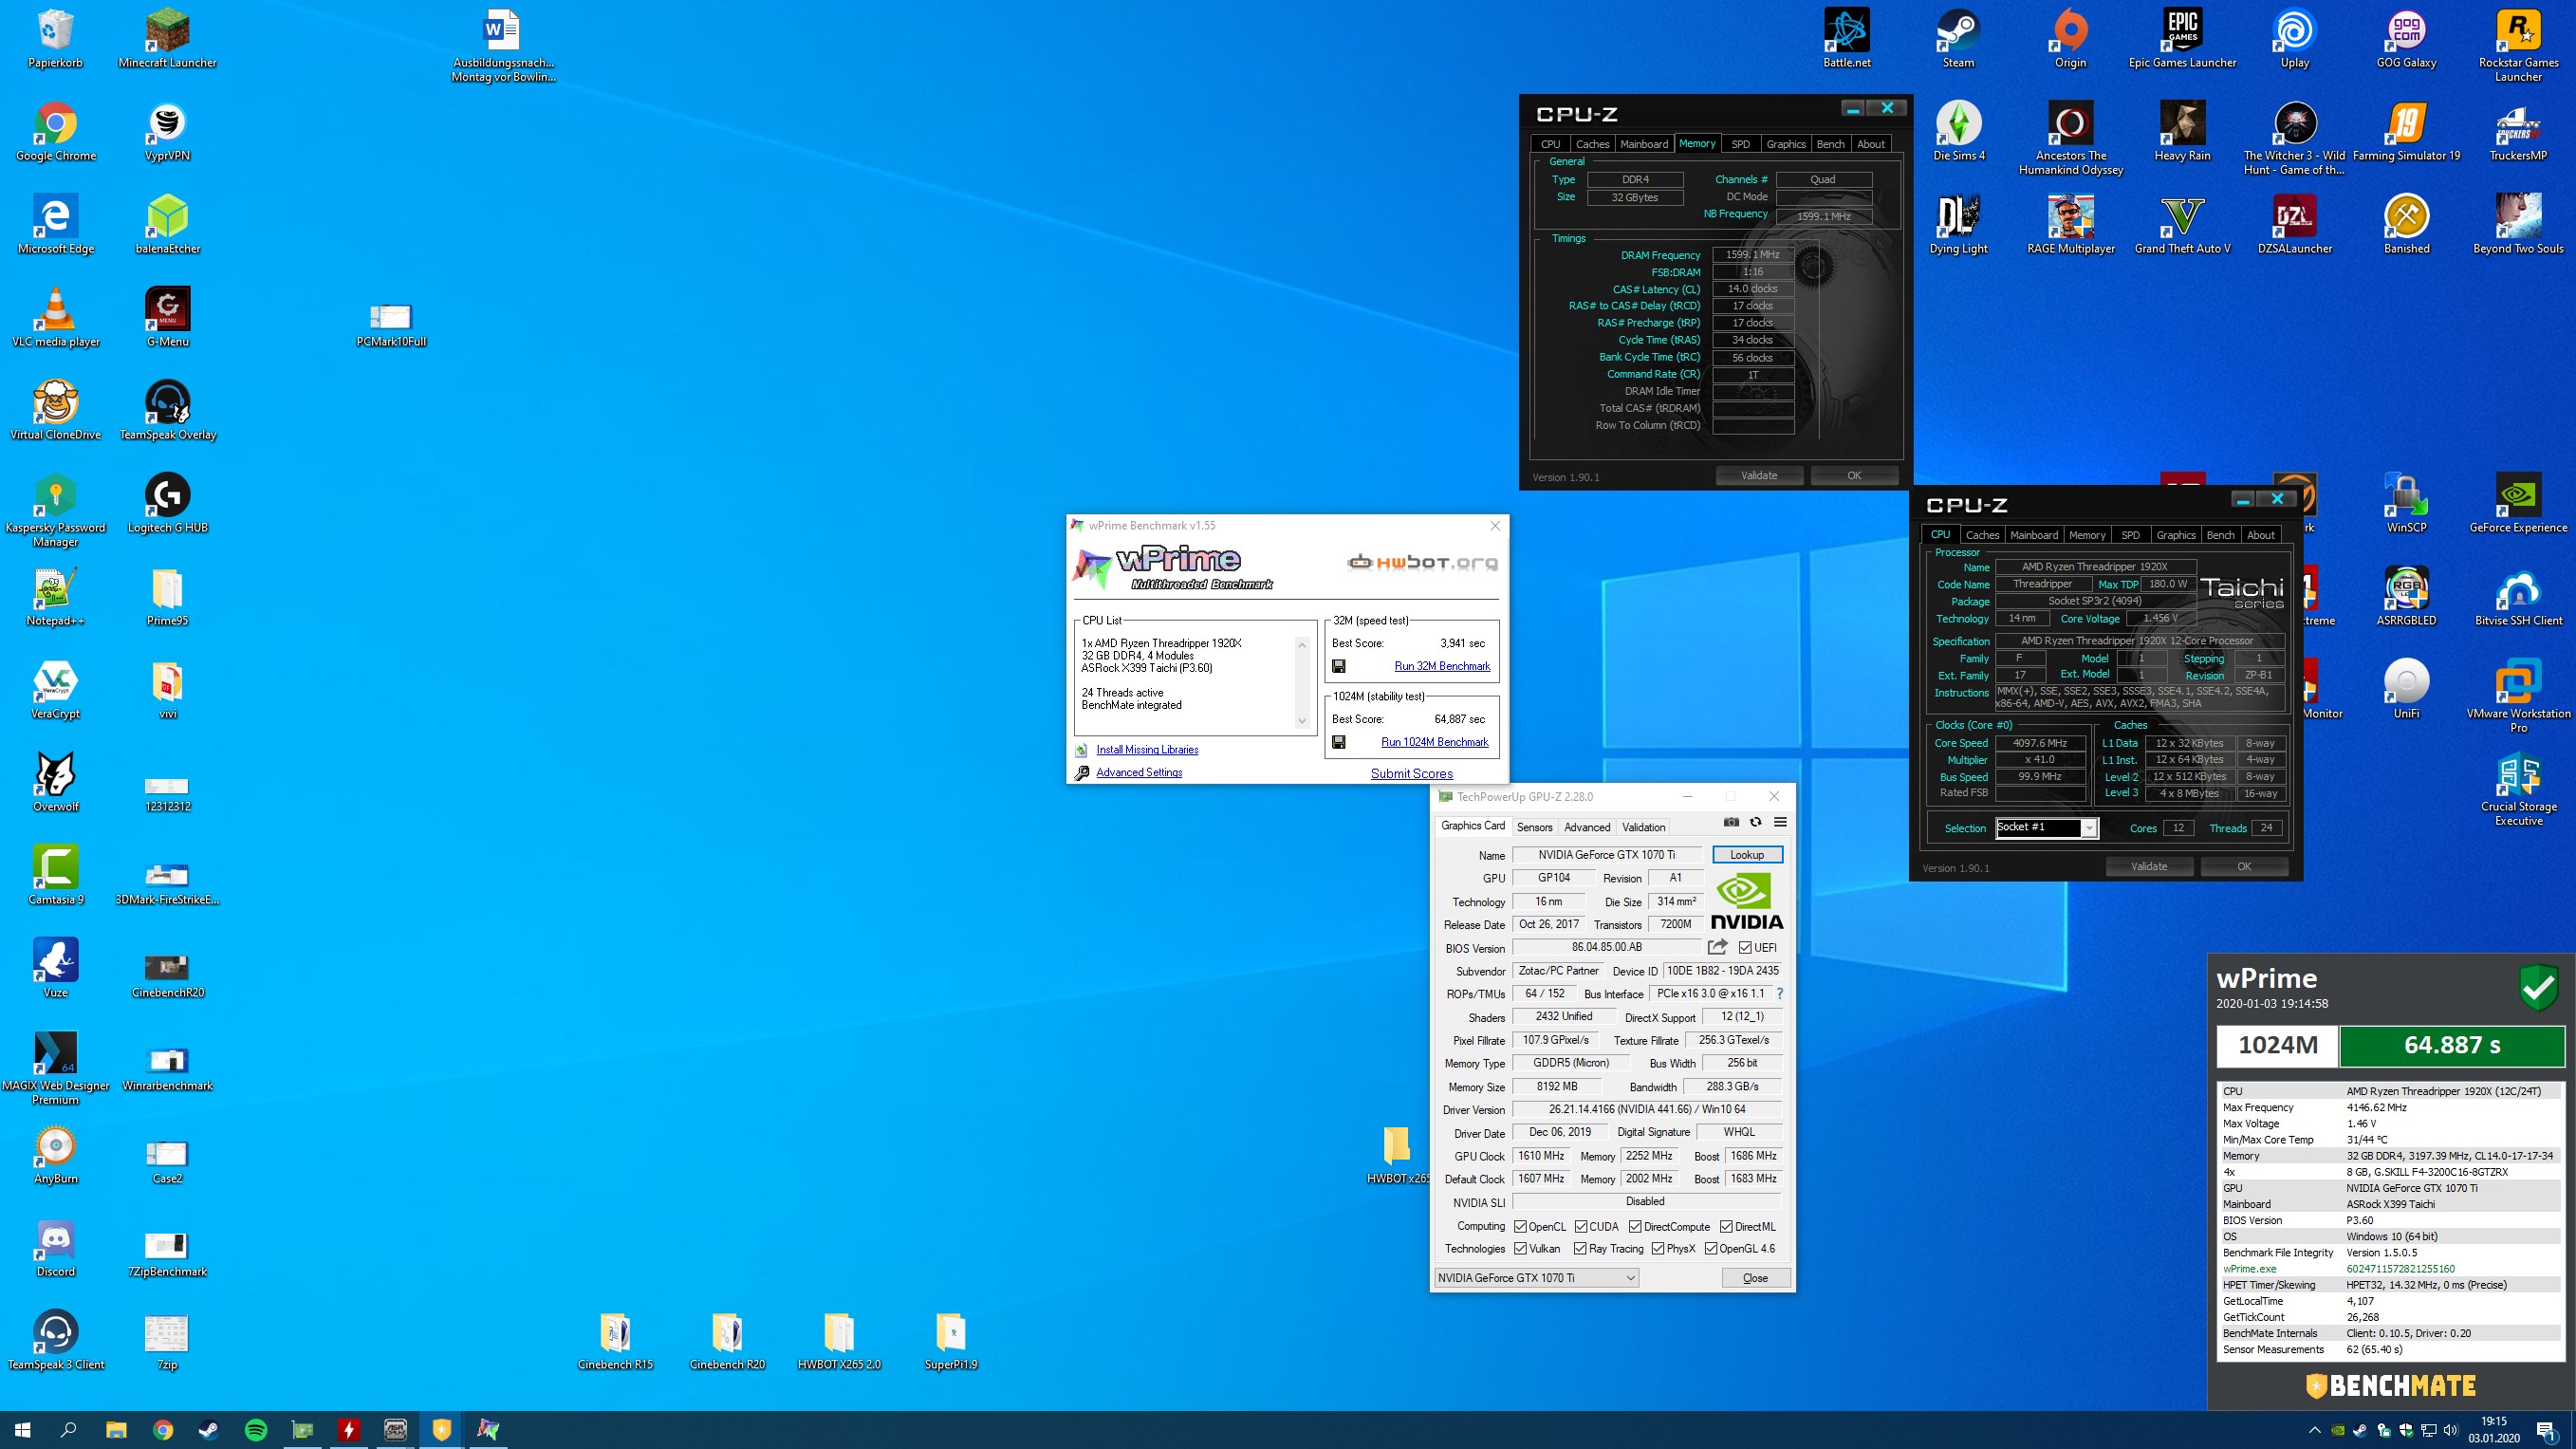
Task: Click Bus Interface question mark in GPU-Z
Action: pyautogui.click(x=1779, y=994)
